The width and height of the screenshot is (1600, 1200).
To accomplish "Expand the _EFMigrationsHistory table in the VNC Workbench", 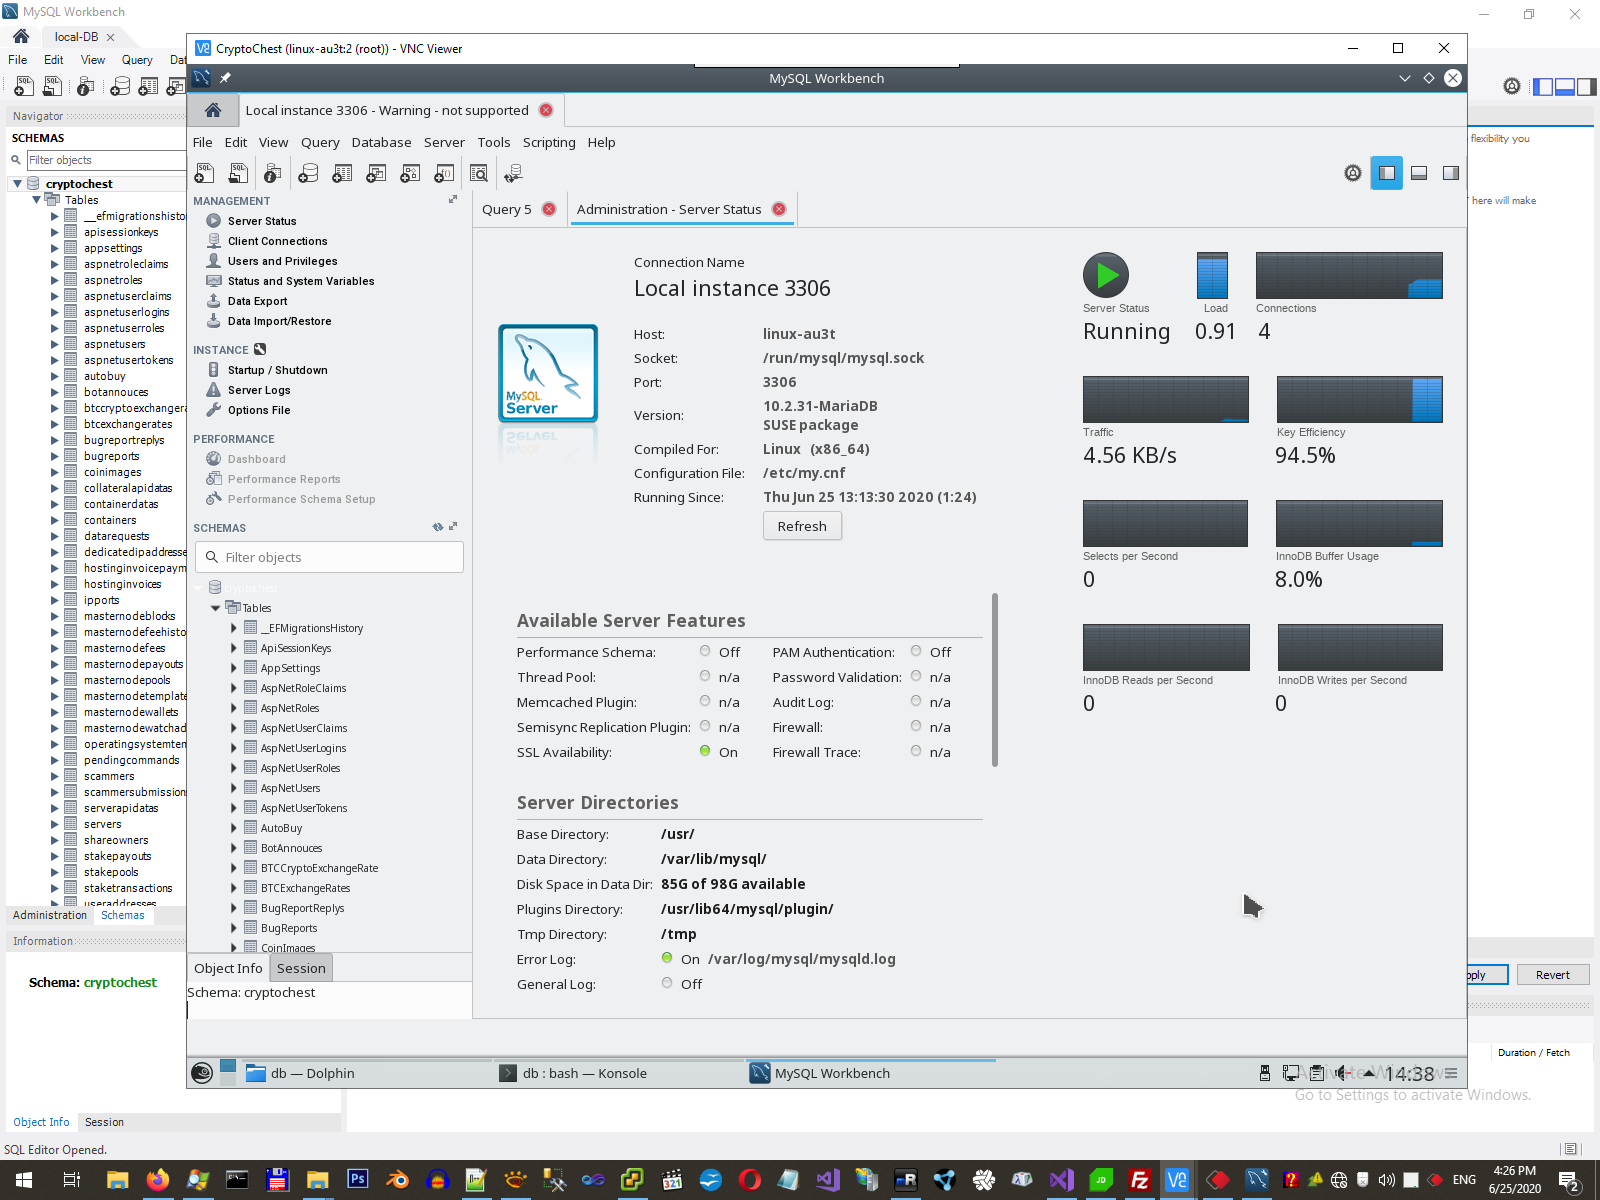I will click(x=234, y=628).
